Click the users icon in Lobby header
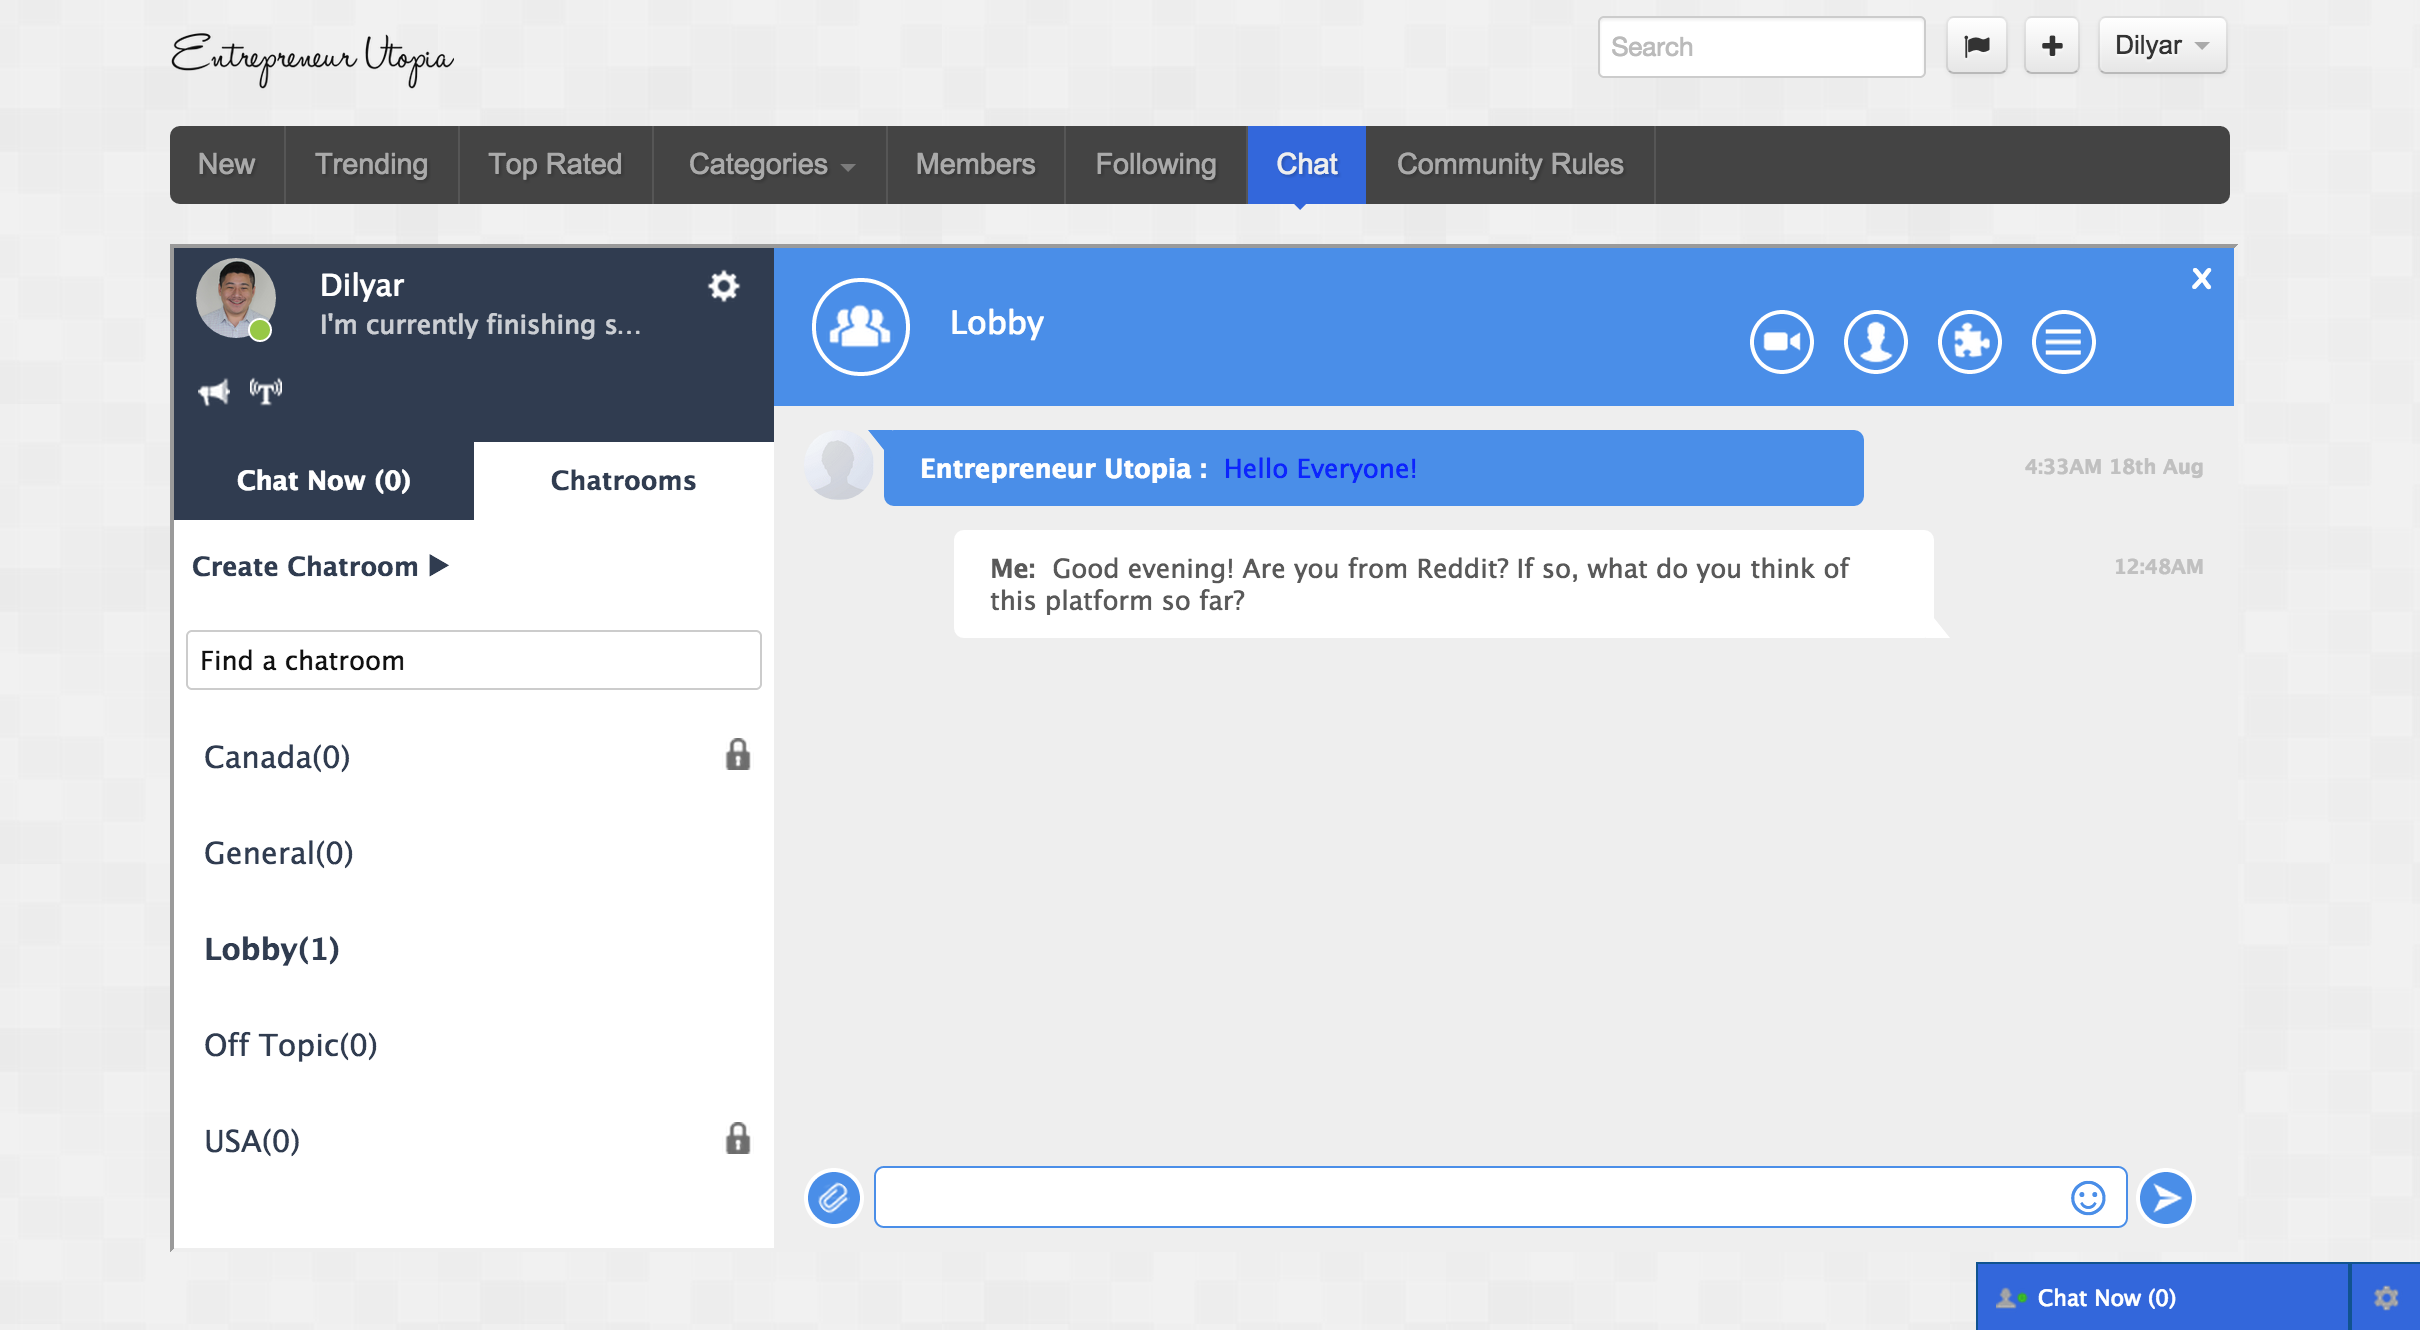This screenshot has height=1330, width=2420. [1875, 342]
